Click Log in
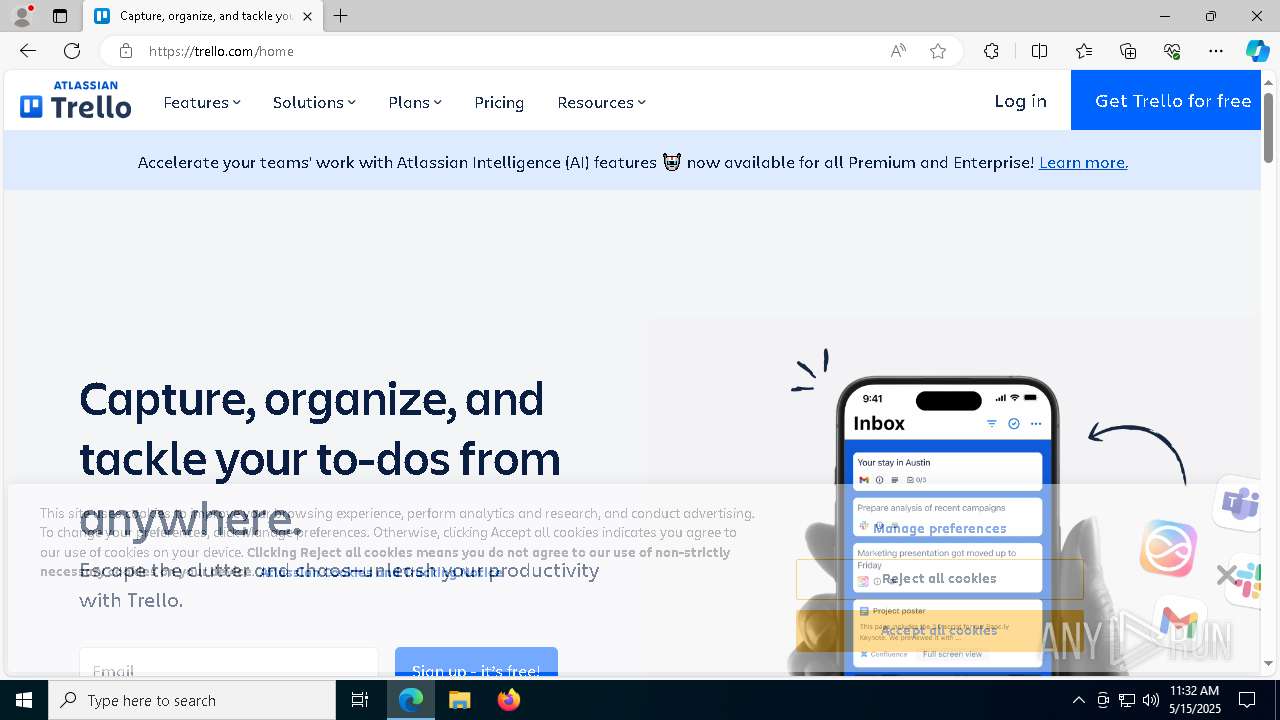Viewport: 1280px width, 720px height. coord(1020,100)
